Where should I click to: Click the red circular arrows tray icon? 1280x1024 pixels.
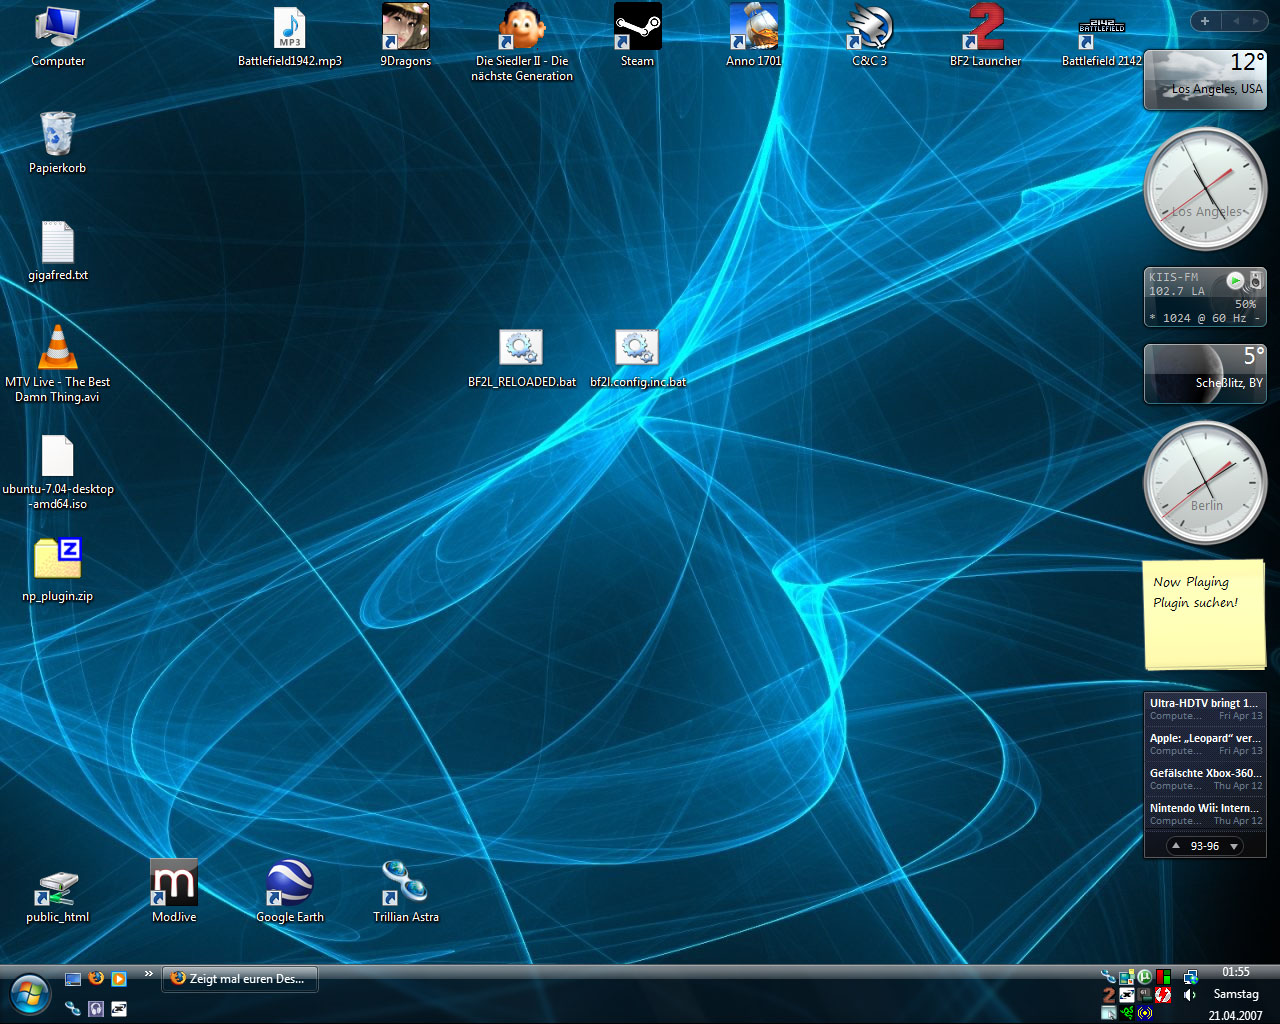pos(1163,995)
